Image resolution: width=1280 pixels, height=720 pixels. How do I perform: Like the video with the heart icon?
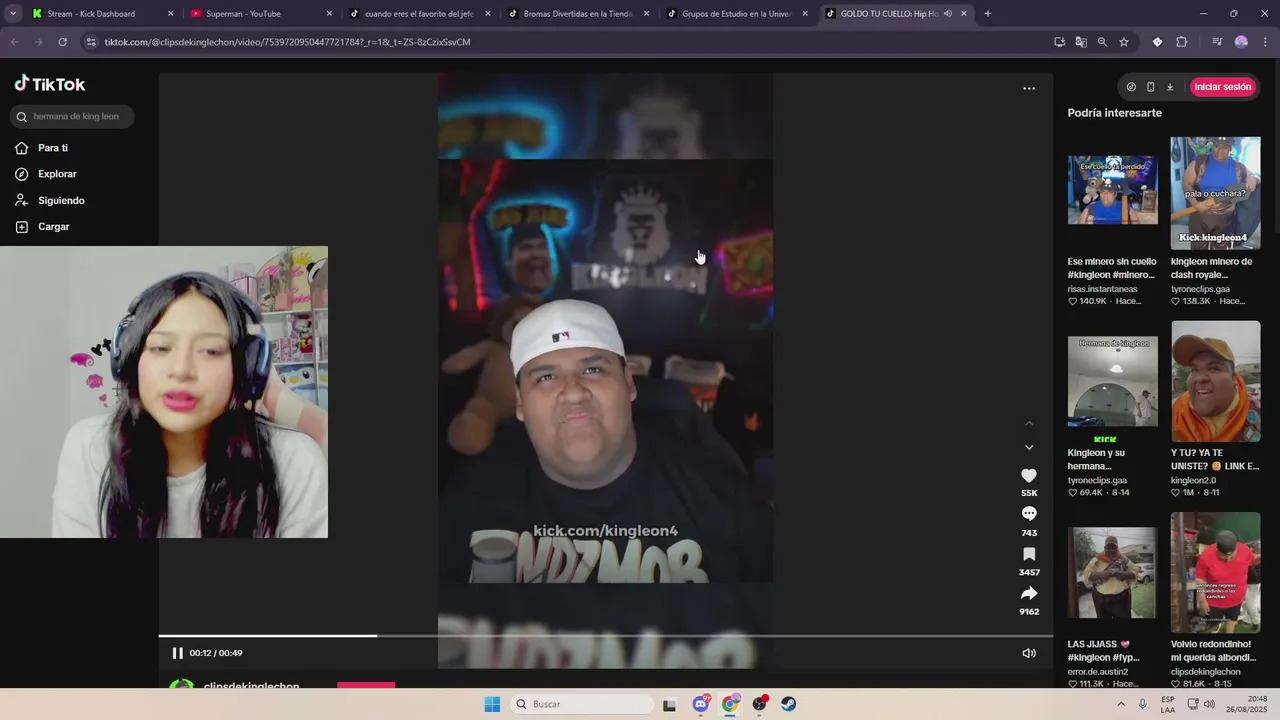pos(1029,476)
